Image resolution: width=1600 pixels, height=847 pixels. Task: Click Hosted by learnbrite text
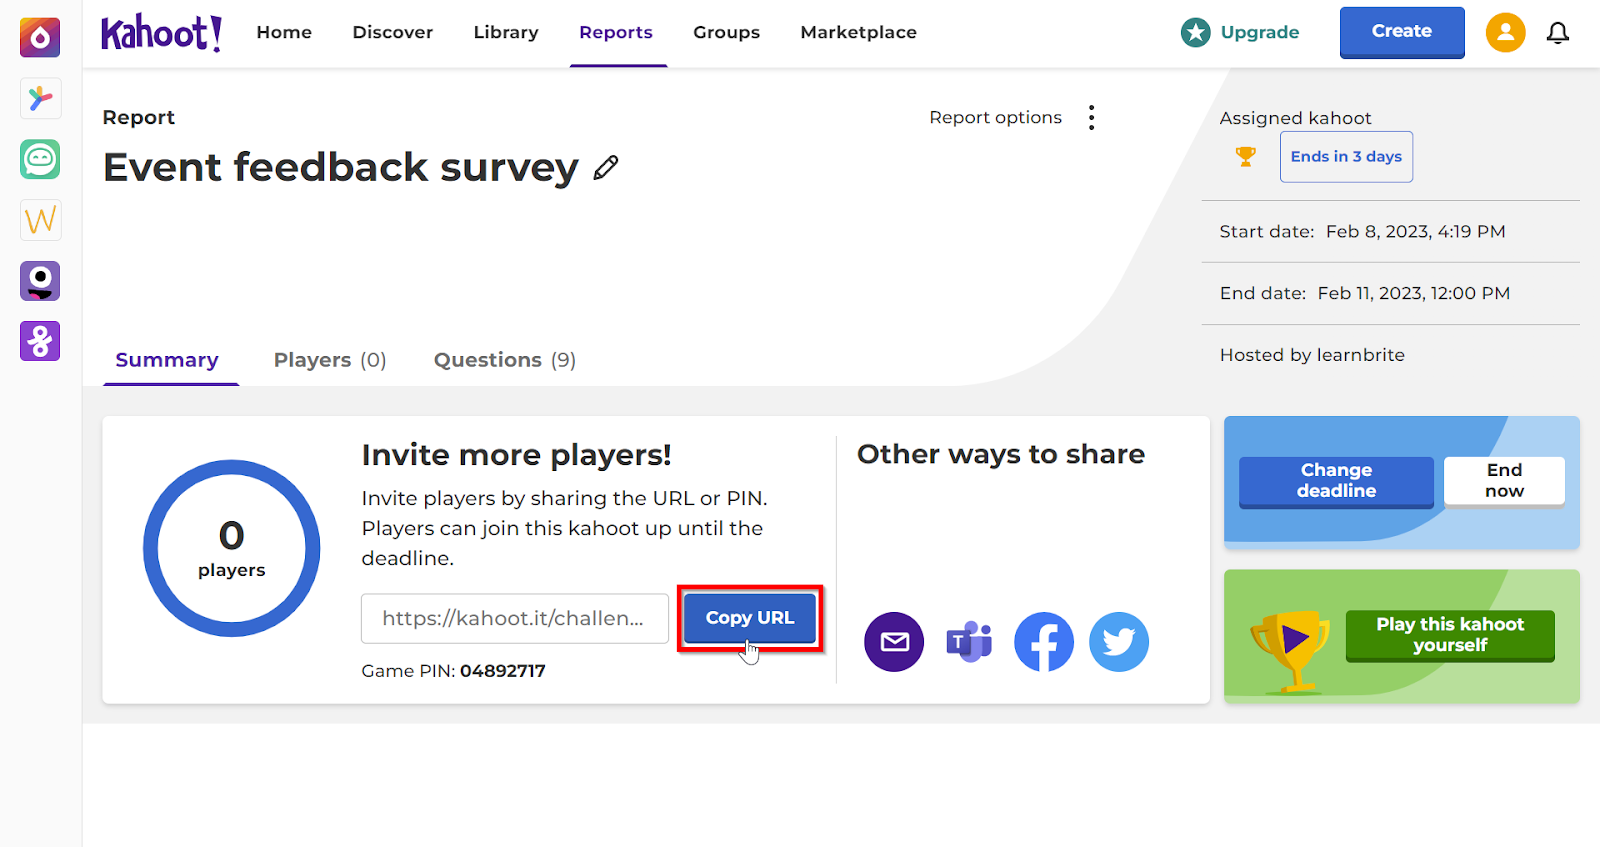coord(1312,355)
